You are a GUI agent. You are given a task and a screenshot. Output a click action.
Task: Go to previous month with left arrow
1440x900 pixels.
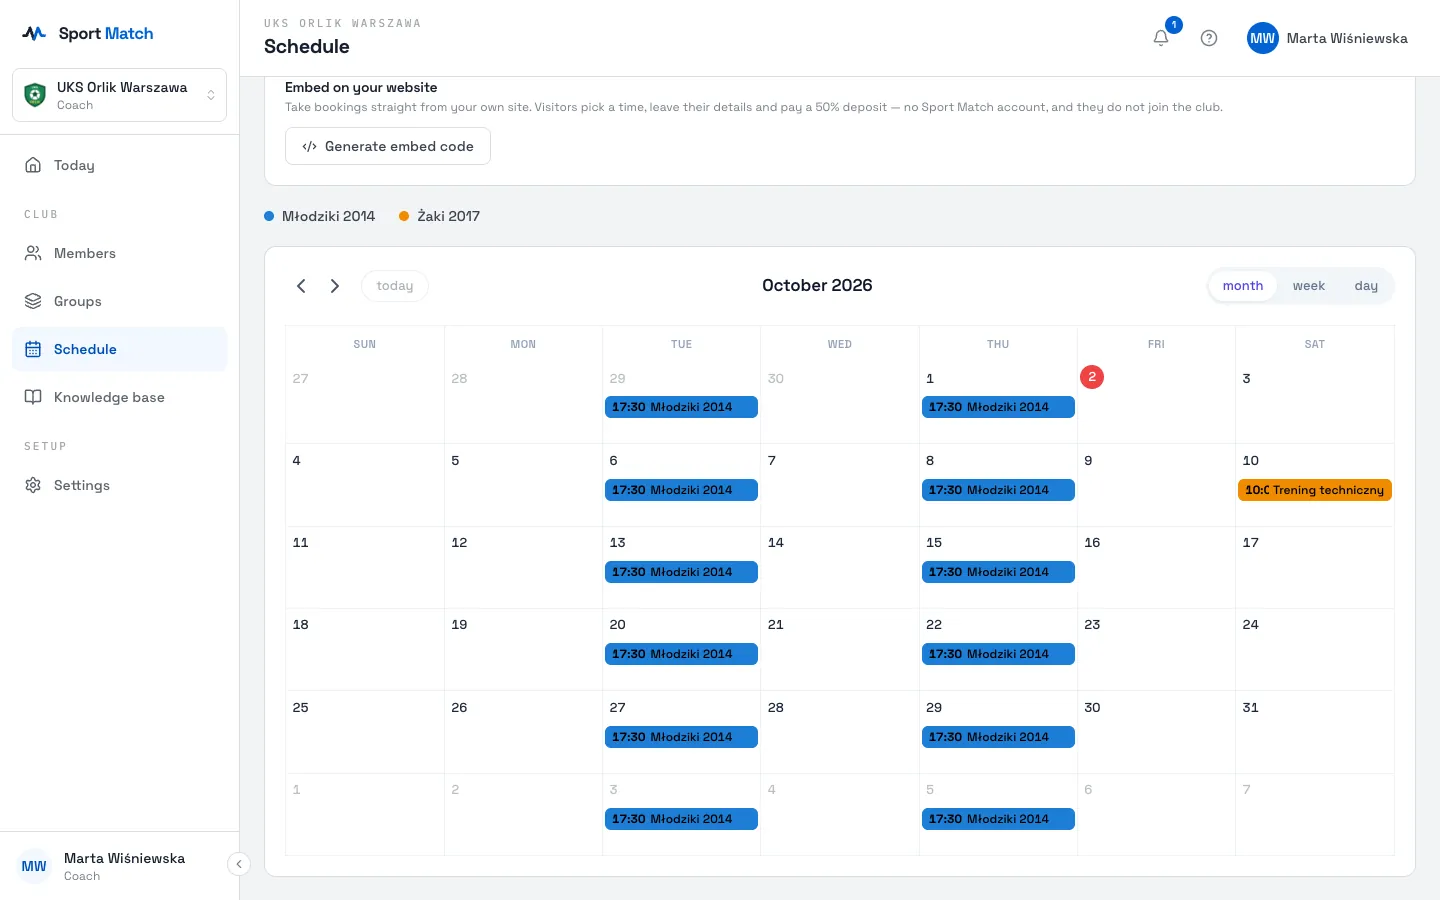[301, 286]
